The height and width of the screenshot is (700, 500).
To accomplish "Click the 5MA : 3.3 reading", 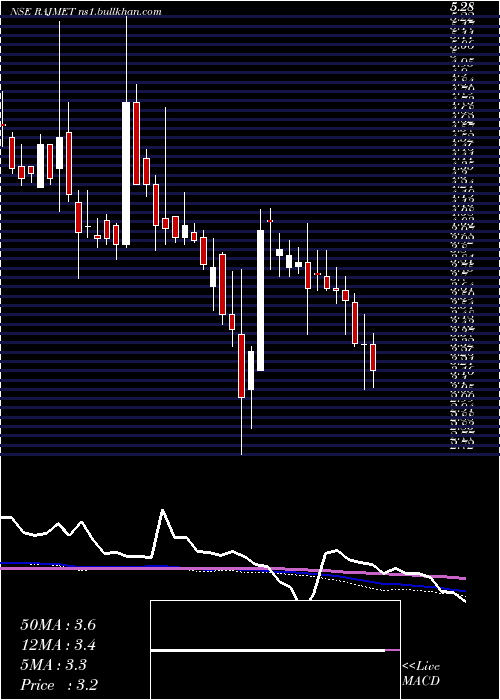I will [x=54, y=665].
